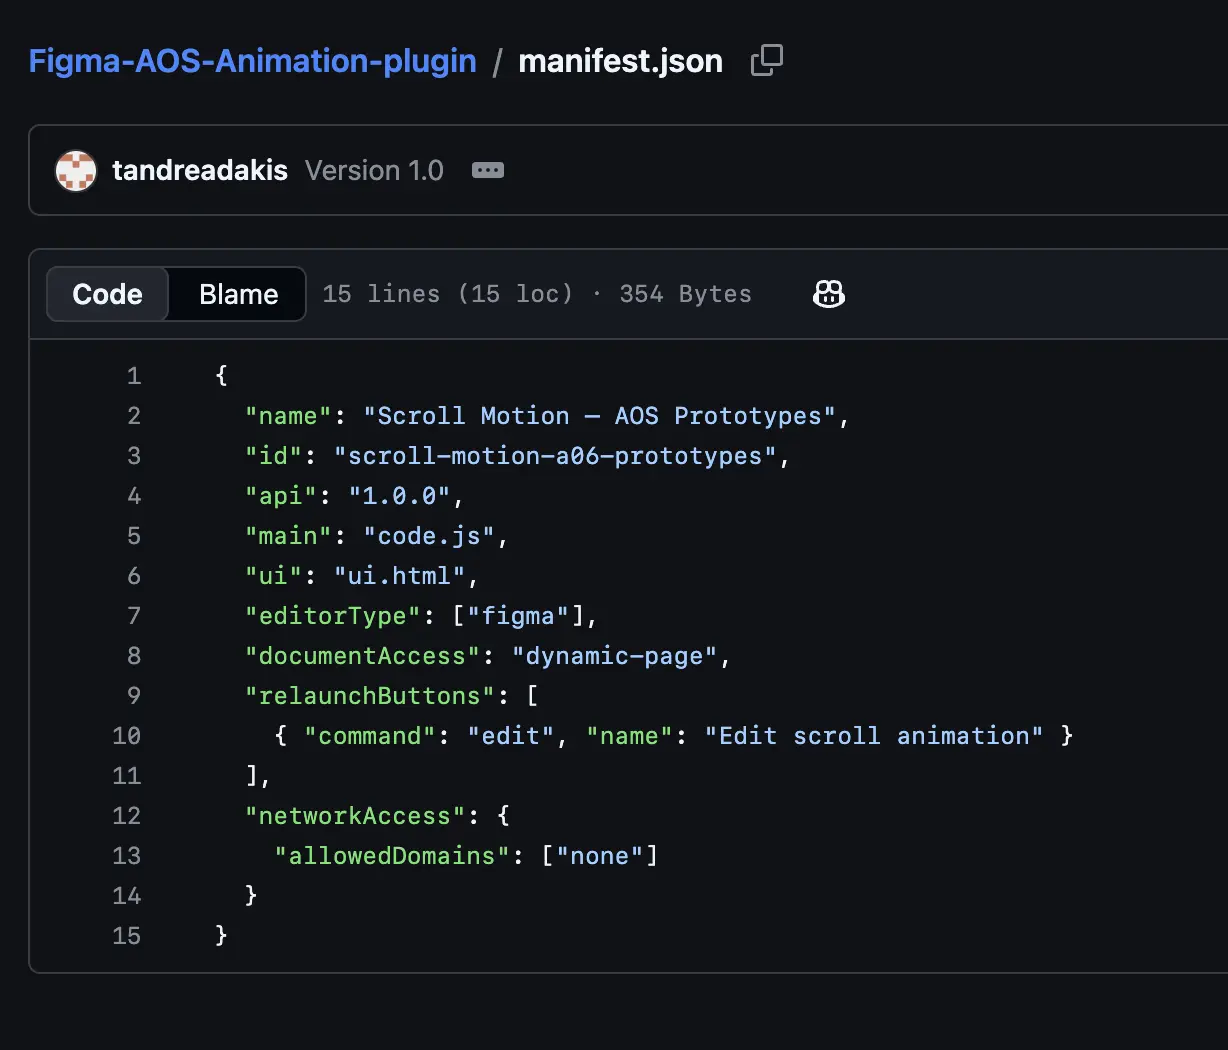Click the "Scroll Motion — AOS Prototypes" string
Viewport: 1228px width, 1050px height.
coord(599,416)
